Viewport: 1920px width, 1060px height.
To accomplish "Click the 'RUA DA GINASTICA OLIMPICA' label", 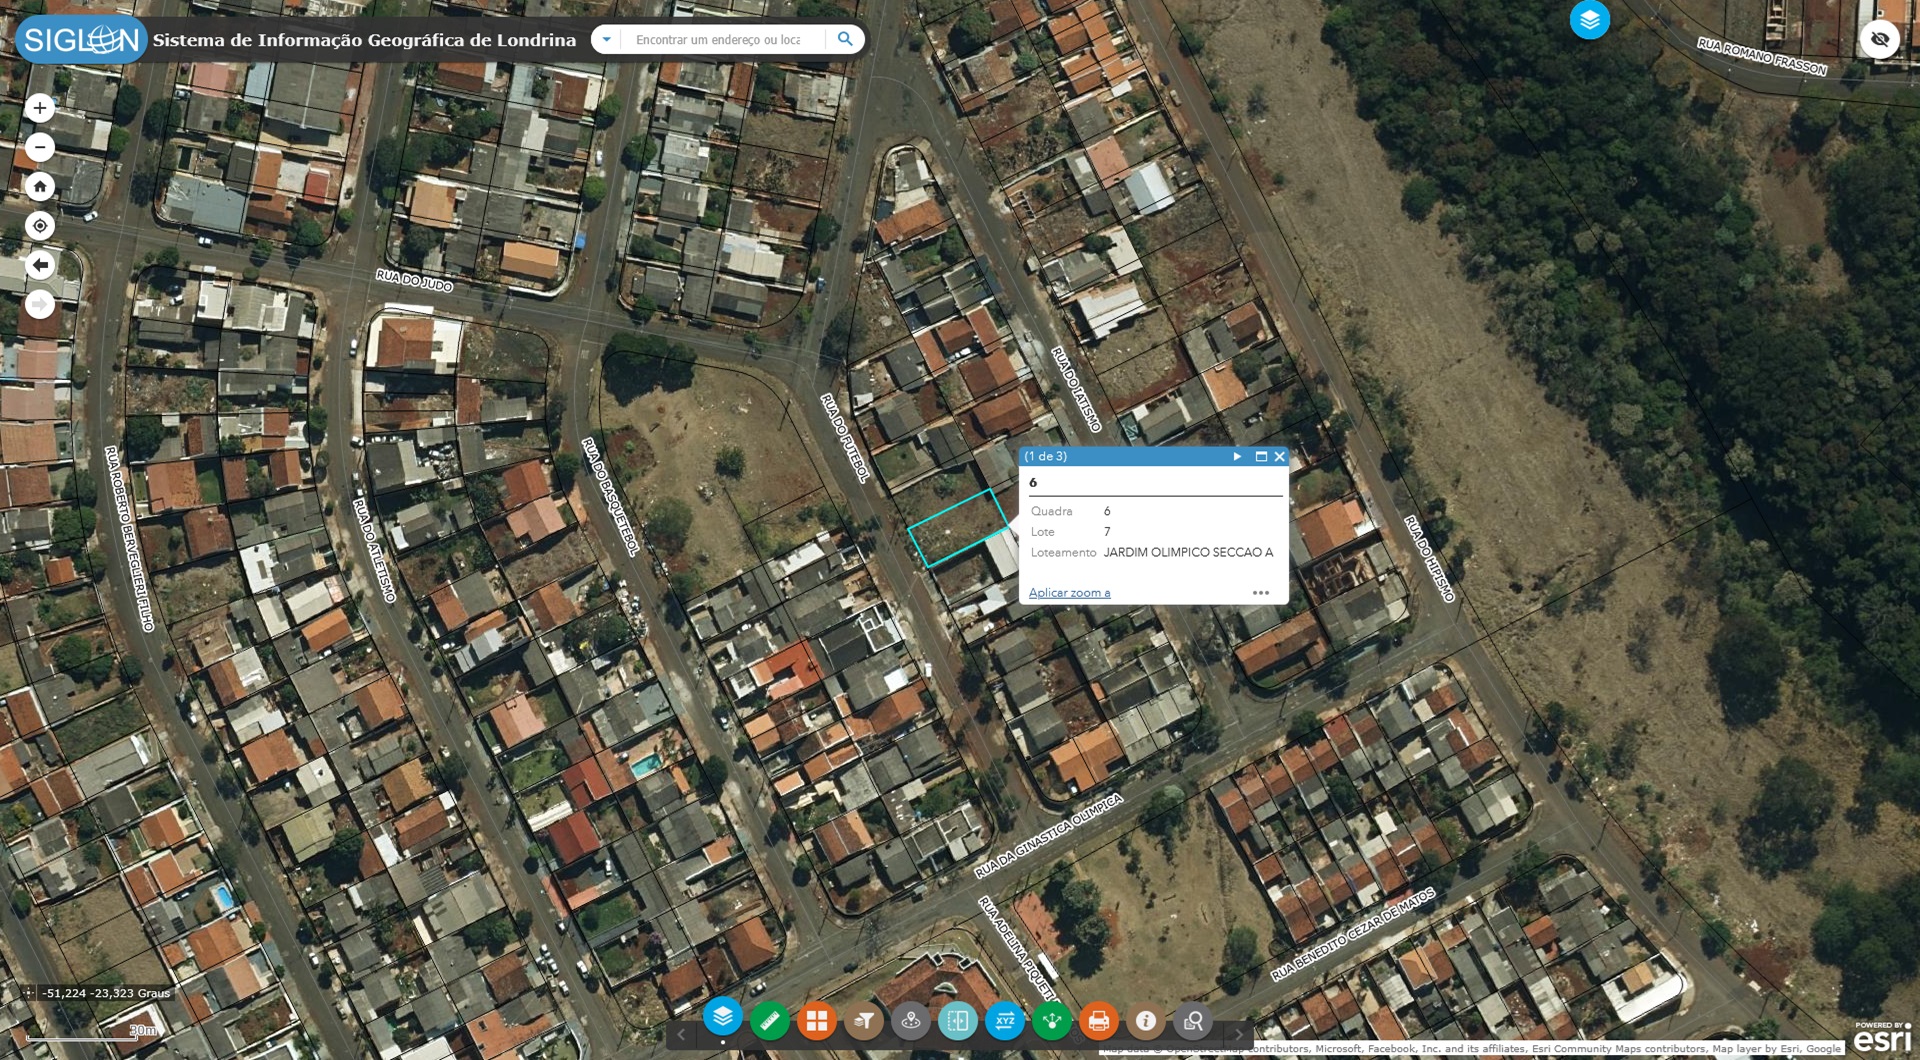I will coord(1049,836).
